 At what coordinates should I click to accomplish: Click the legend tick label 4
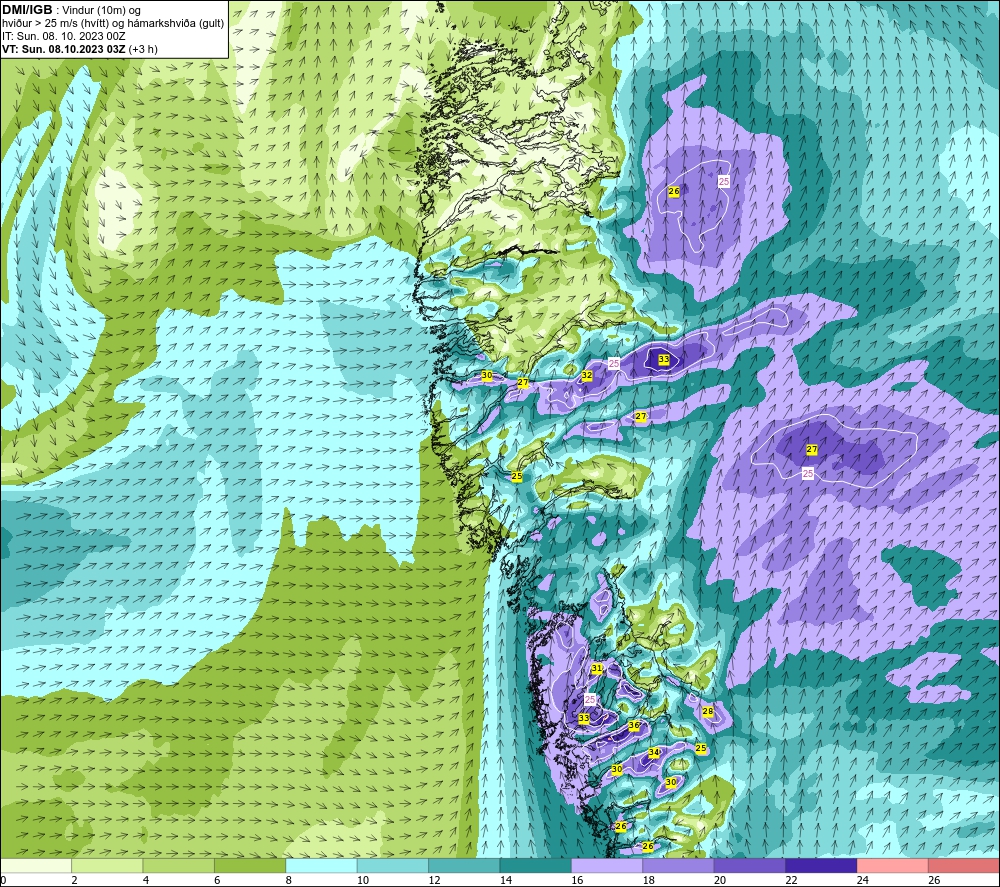click(146, 880)
